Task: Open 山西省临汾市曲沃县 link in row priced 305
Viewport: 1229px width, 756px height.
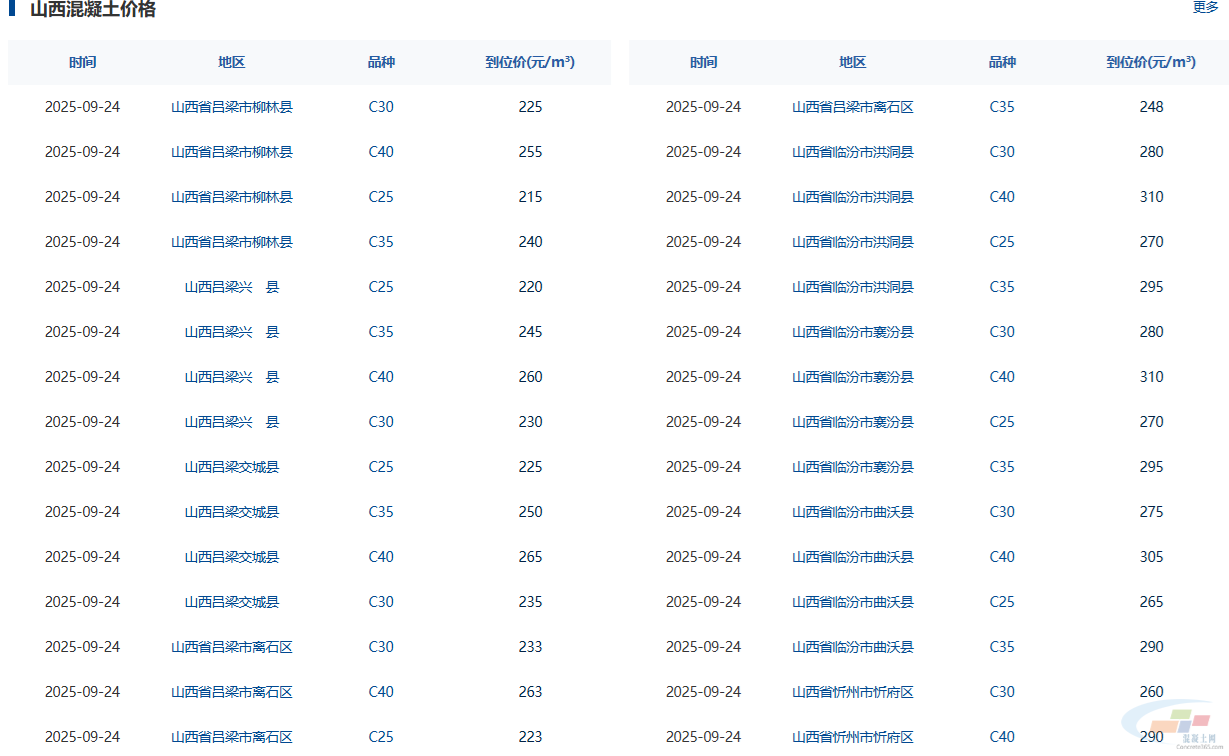Action: [852, 557]
